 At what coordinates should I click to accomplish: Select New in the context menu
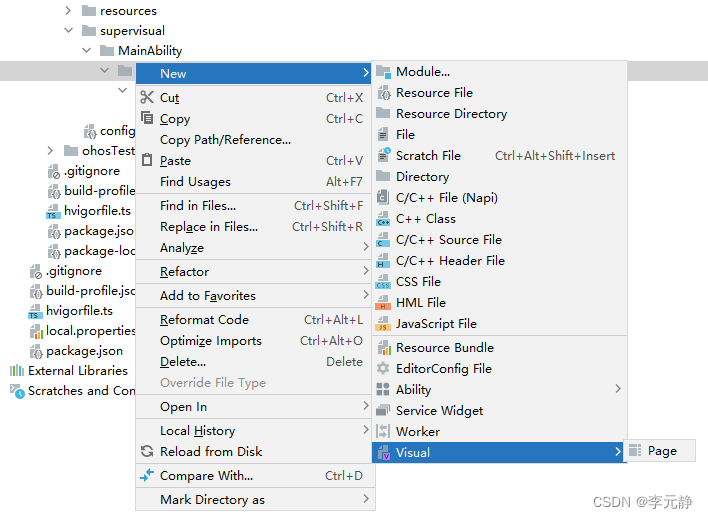tap(254, 73)
